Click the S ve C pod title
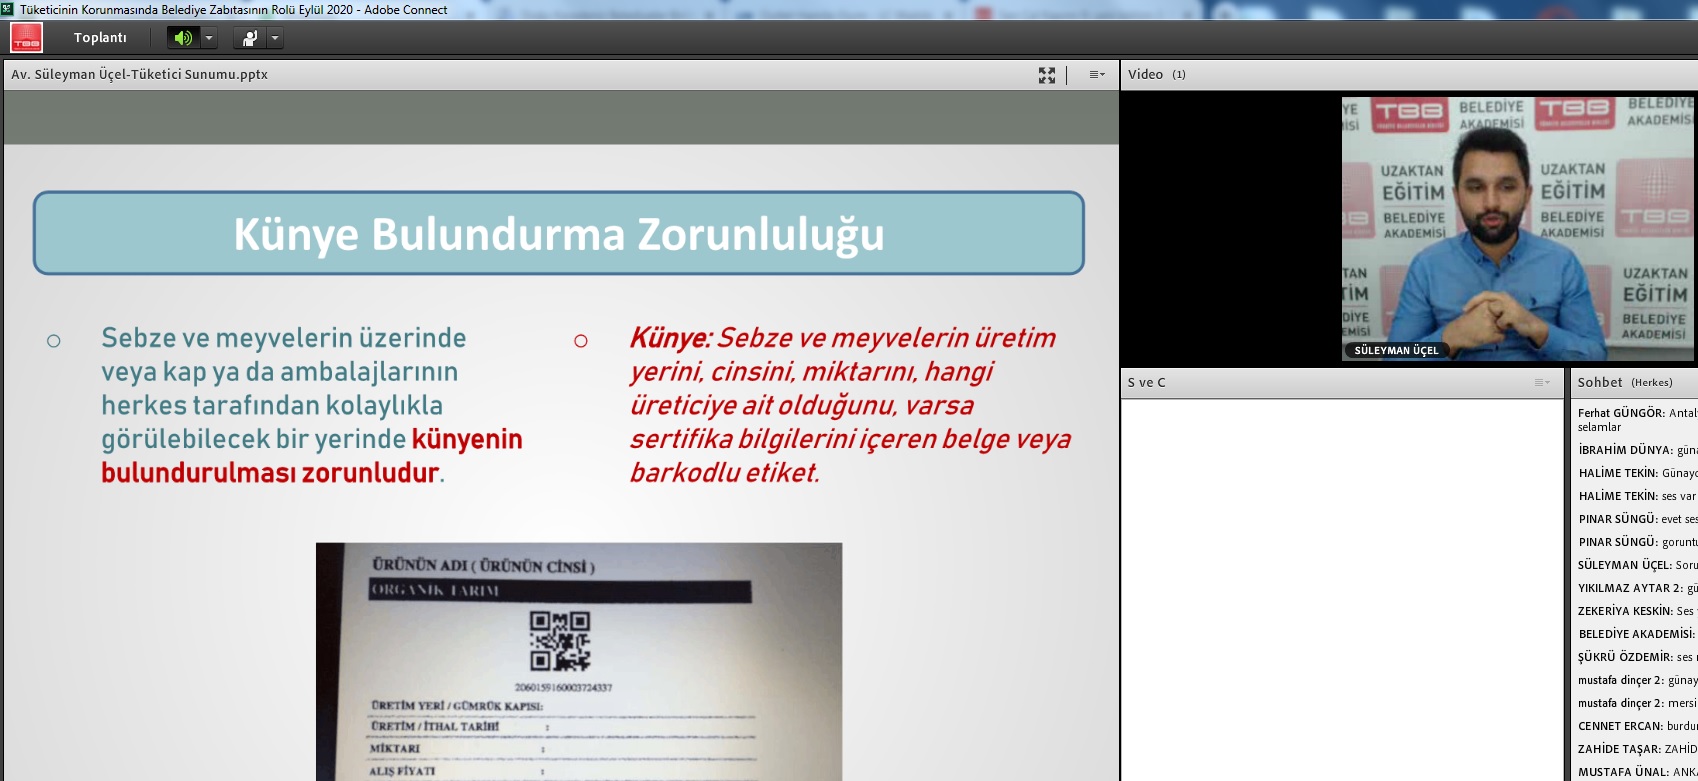Image resolution: width=1698 pixels, height=781 pixels. (x=1146, y=383)
